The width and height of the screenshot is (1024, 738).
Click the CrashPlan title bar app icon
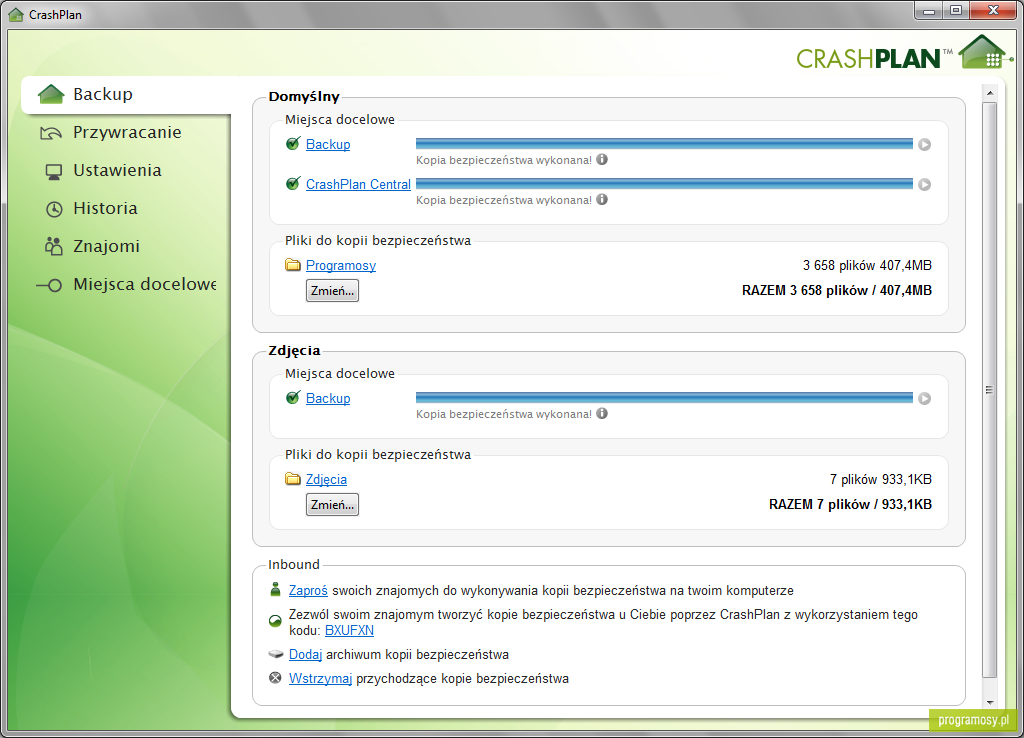tap(16, 14)
